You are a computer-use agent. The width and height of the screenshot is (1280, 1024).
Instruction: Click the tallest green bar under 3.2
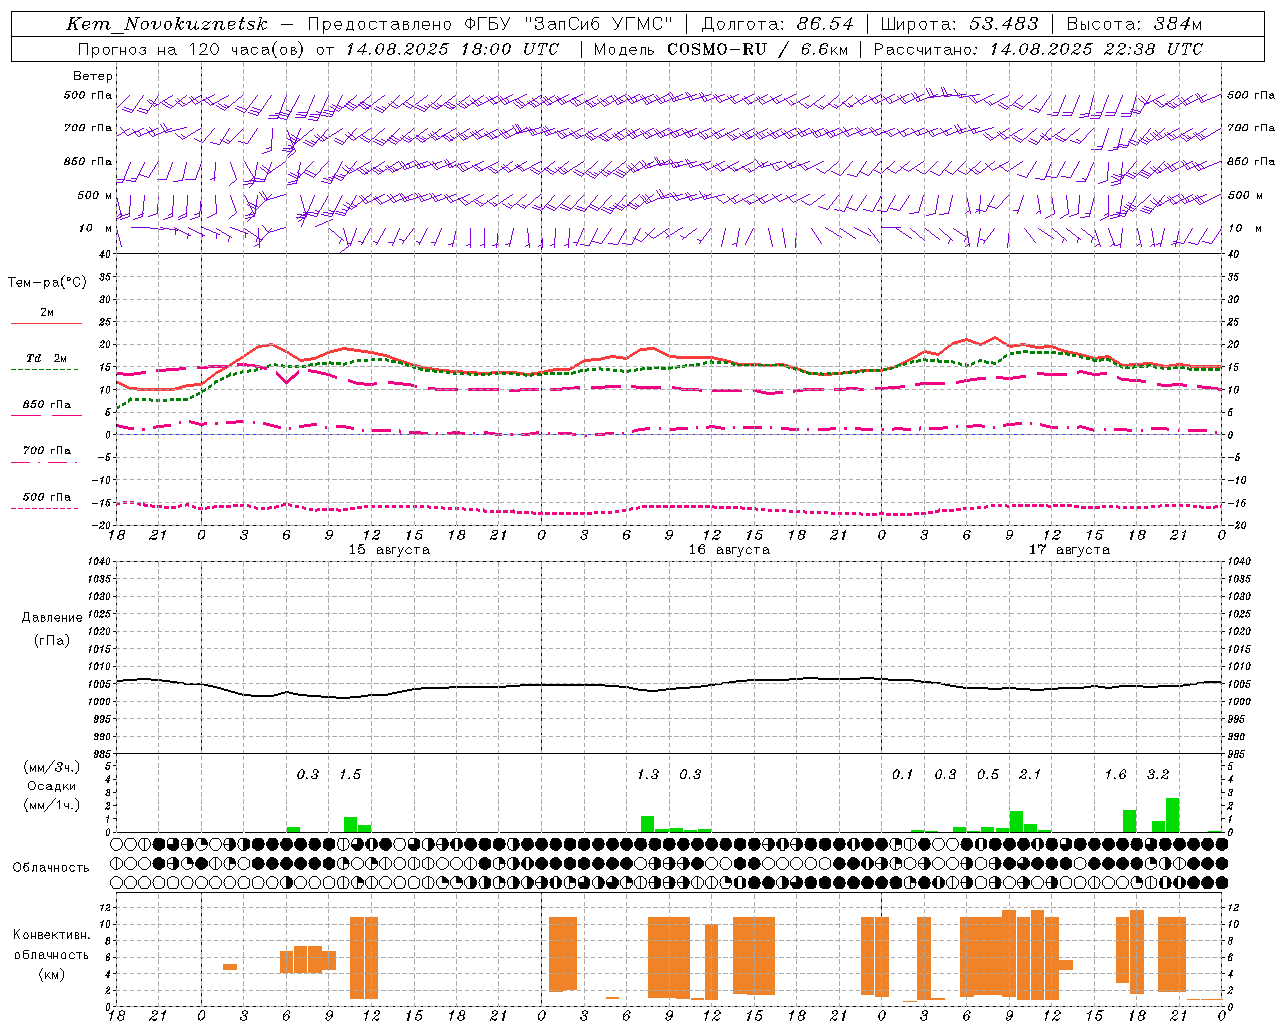coord(1172,815)
